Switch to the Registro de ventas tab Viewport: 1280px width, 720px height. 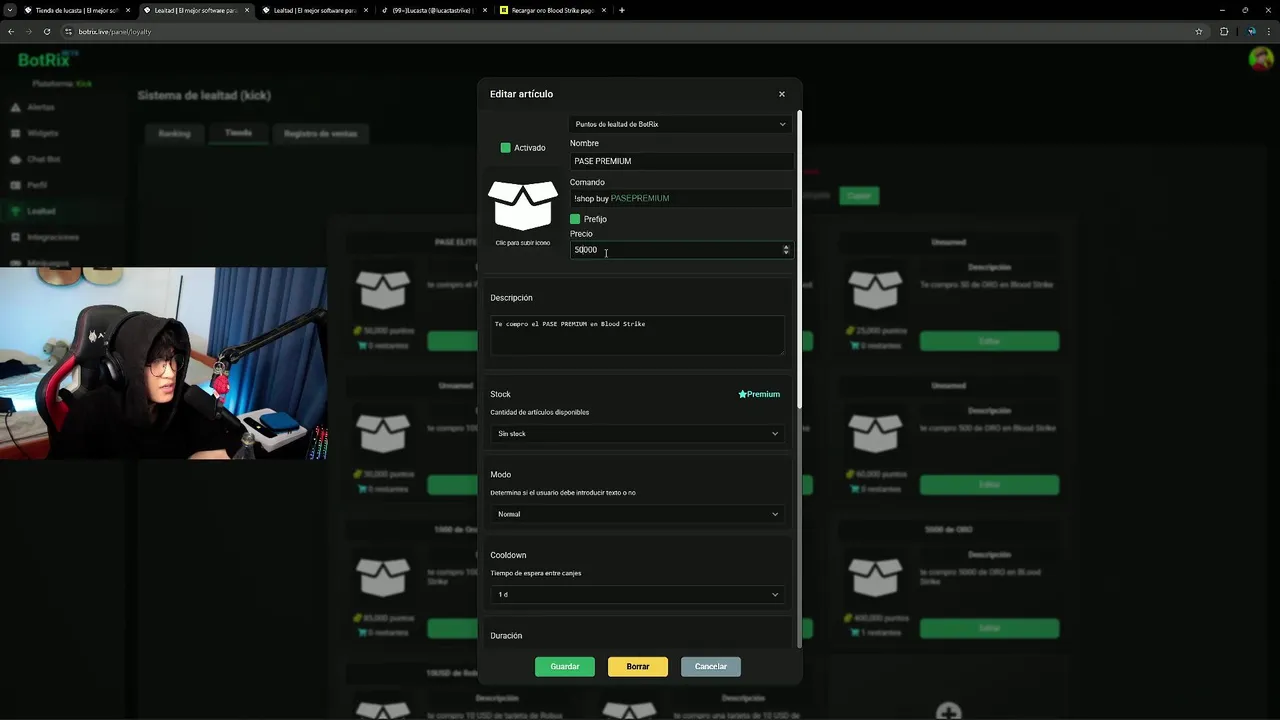[x=320, y=133]
